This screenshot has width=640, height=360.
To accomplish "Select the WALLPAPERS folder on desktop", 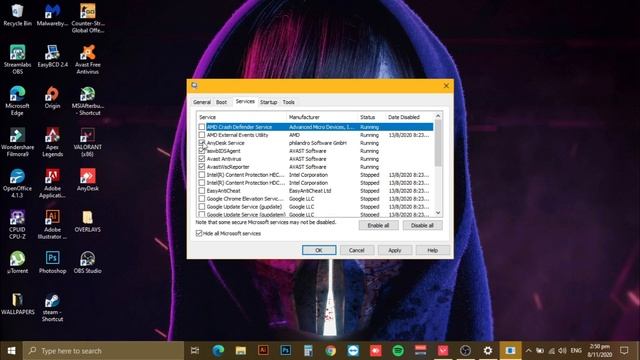I will coord(17,304).
